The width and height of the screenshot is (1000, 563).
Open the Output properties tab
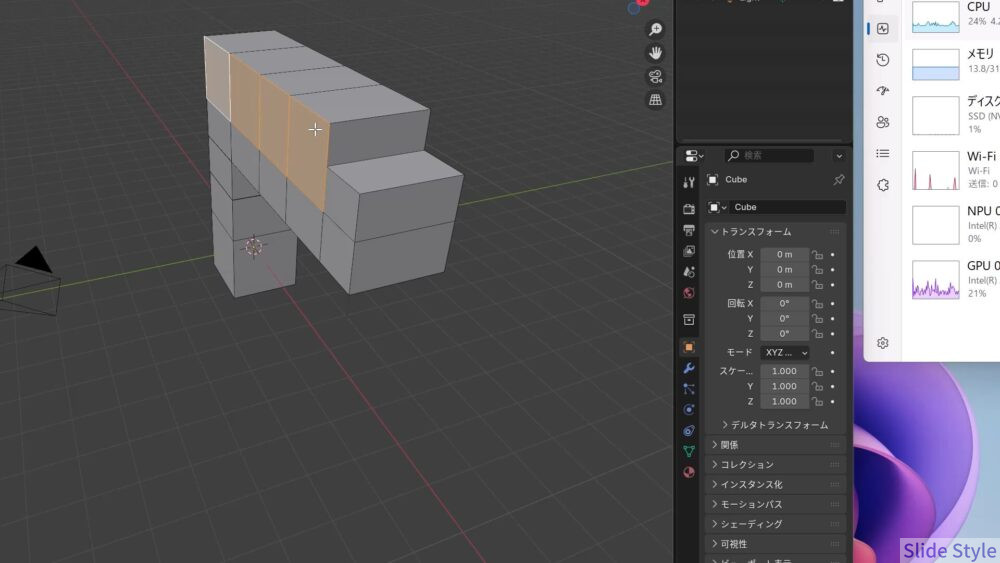689,230
